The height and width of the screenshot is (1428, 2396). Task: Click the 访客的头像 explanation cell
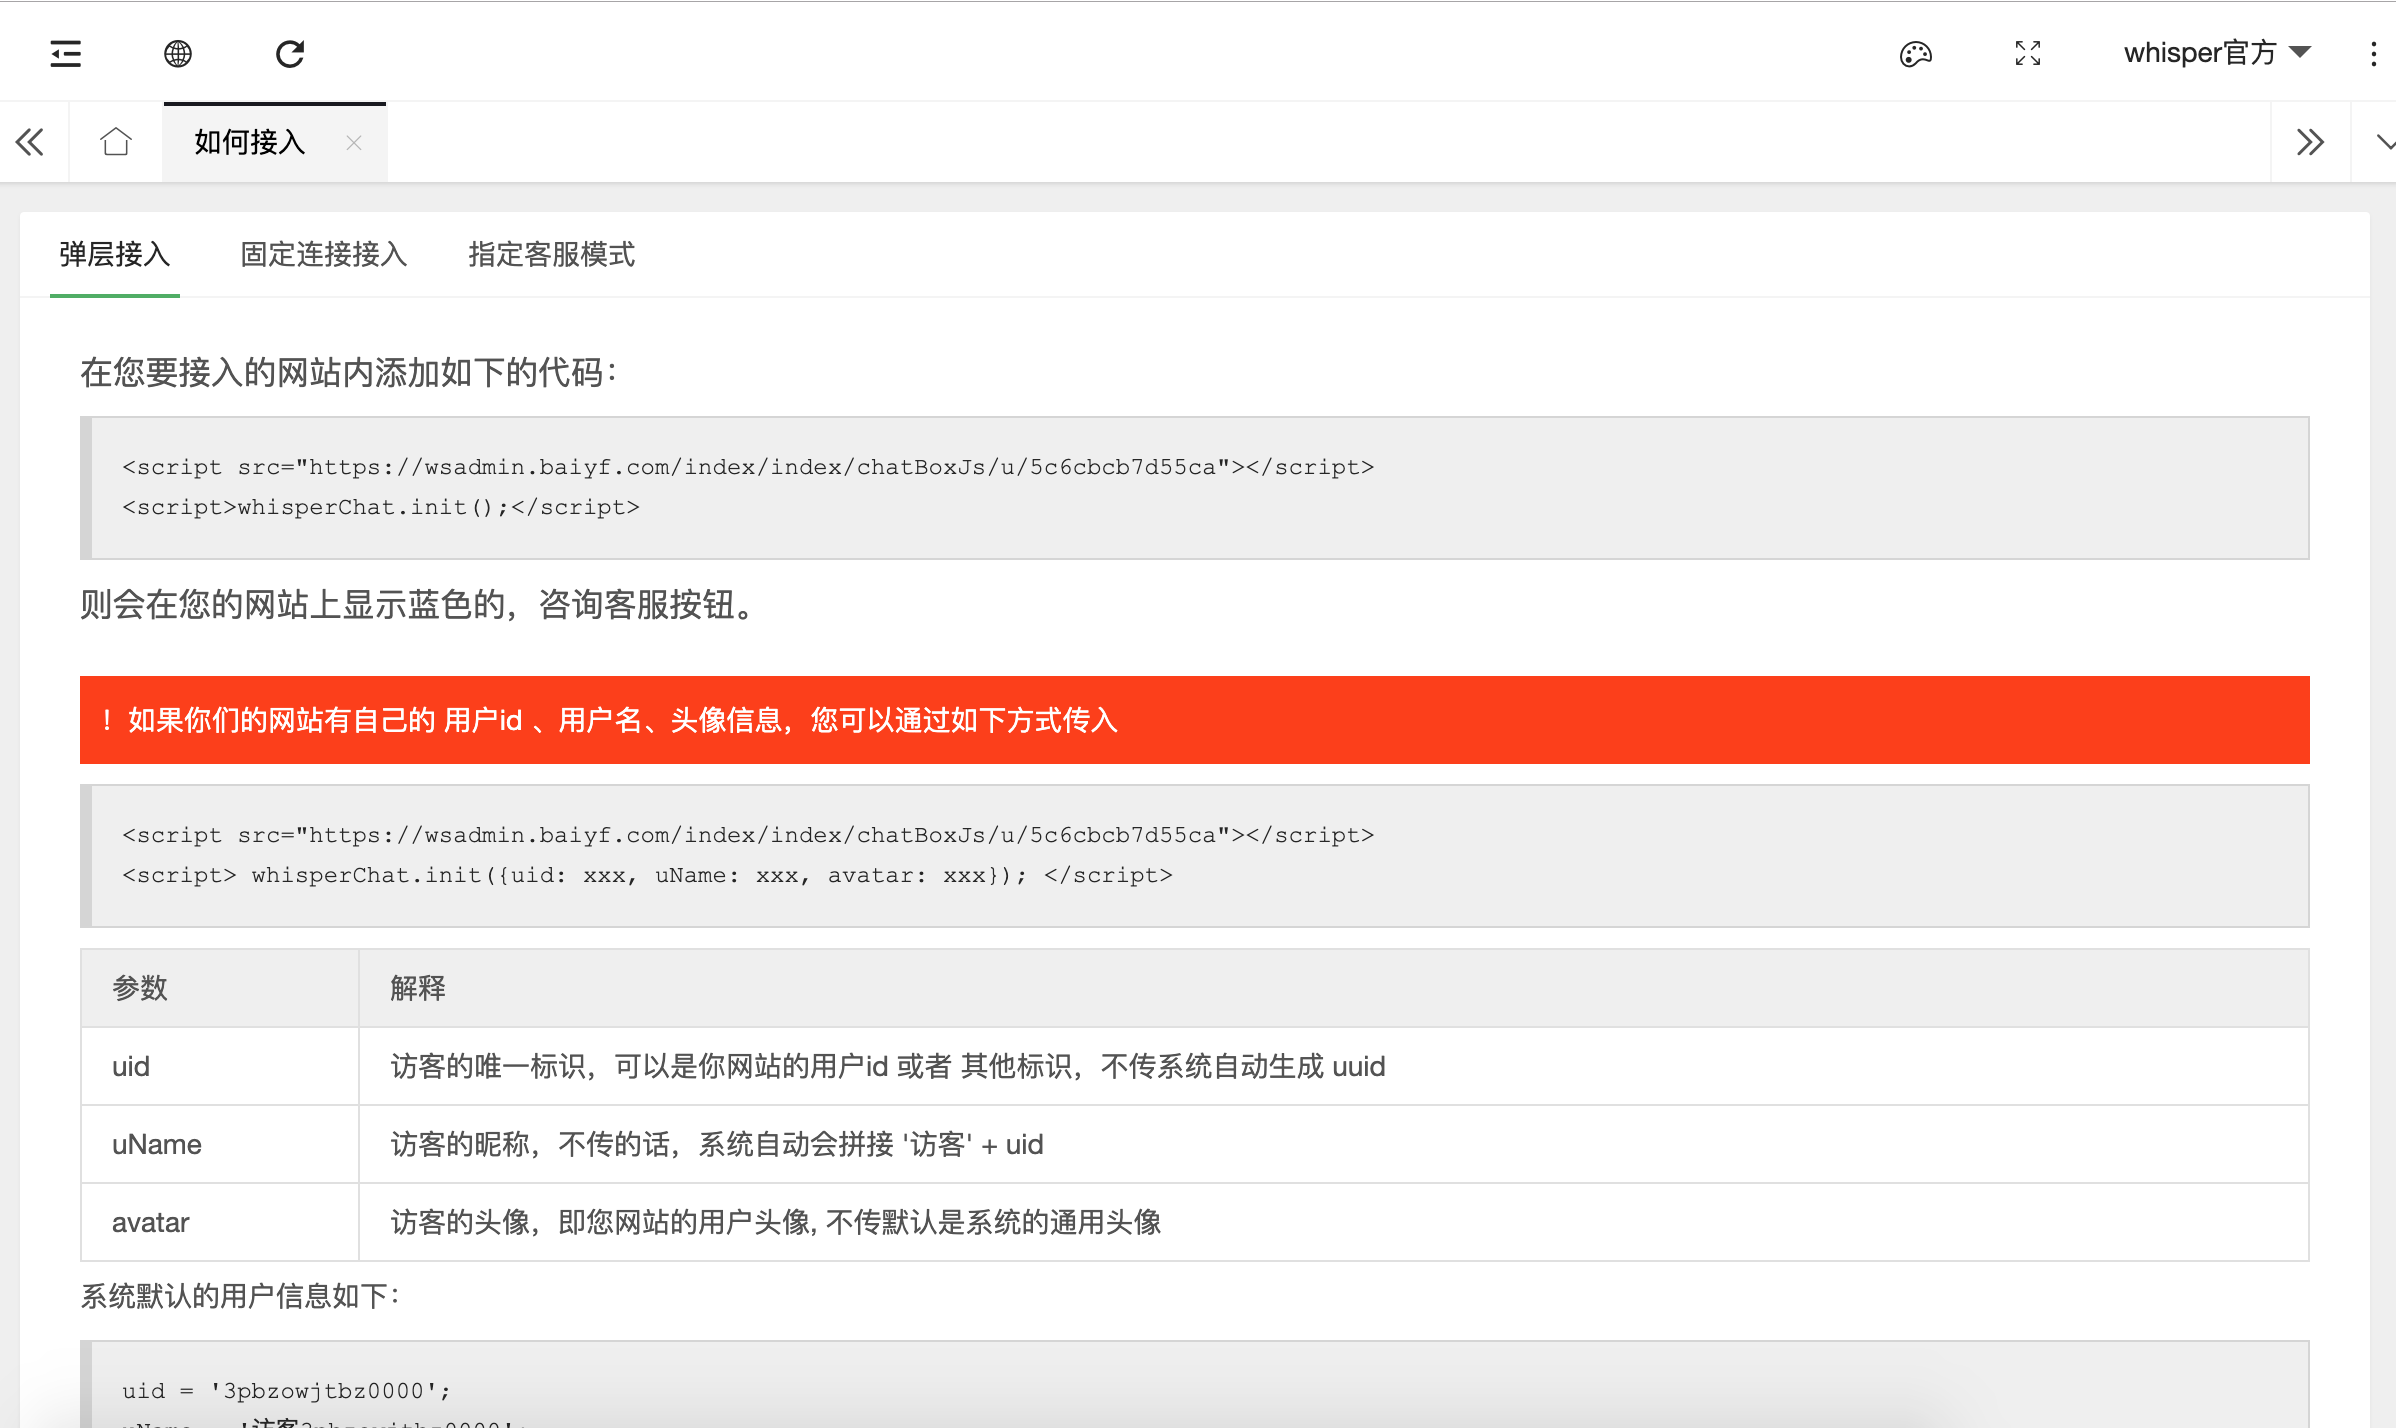tap(1334, 1222)
